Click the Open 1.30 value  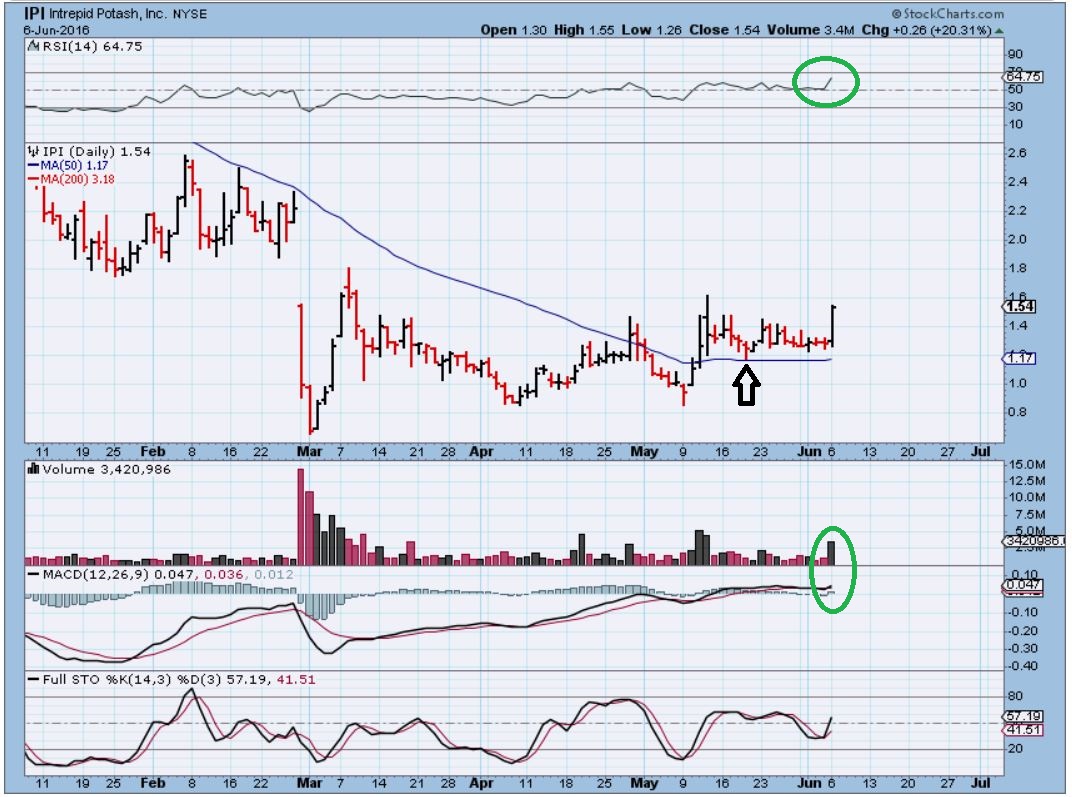513,30
